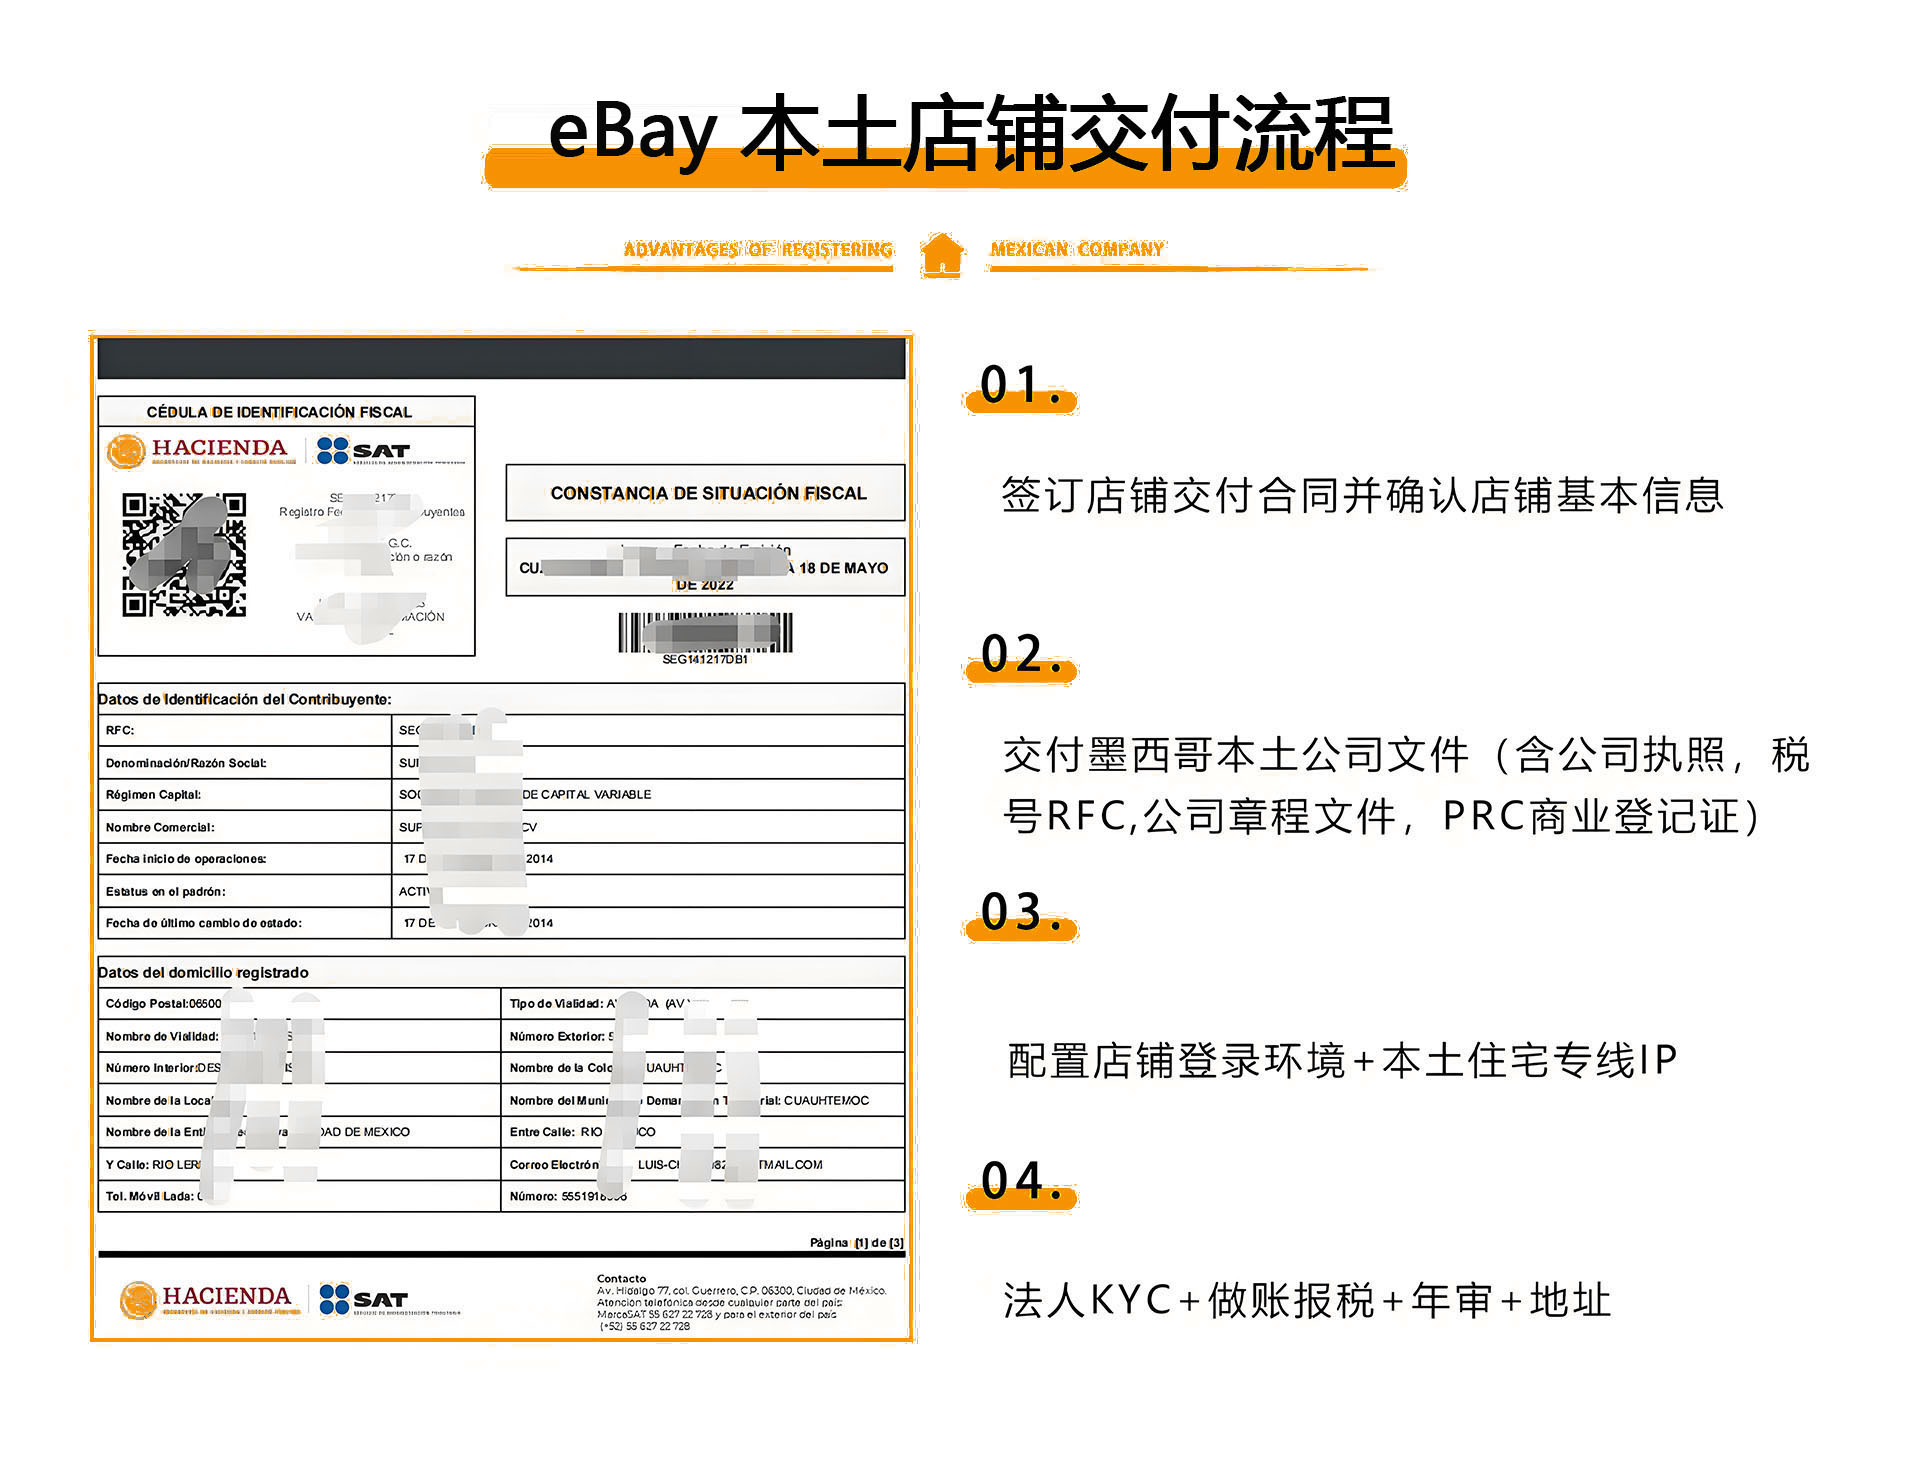Click the top HACIENDA logo
This screenshot has width=1920, height=1463.
pos(198,450)
